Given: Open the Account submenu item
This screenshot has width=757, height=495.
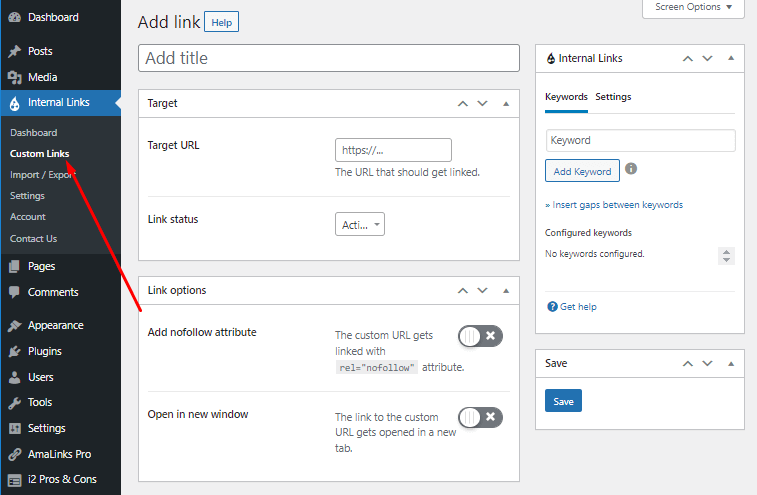Looking at the screenshot, I should point(28,217).
